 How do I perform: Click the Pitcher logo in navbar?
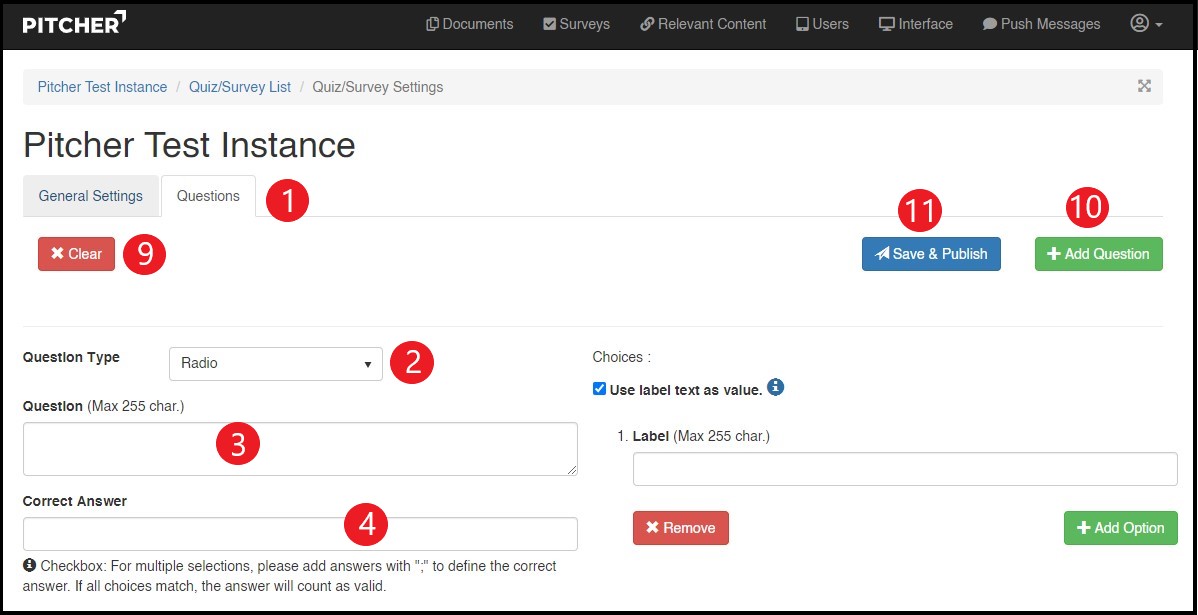(x=75, y=24)
